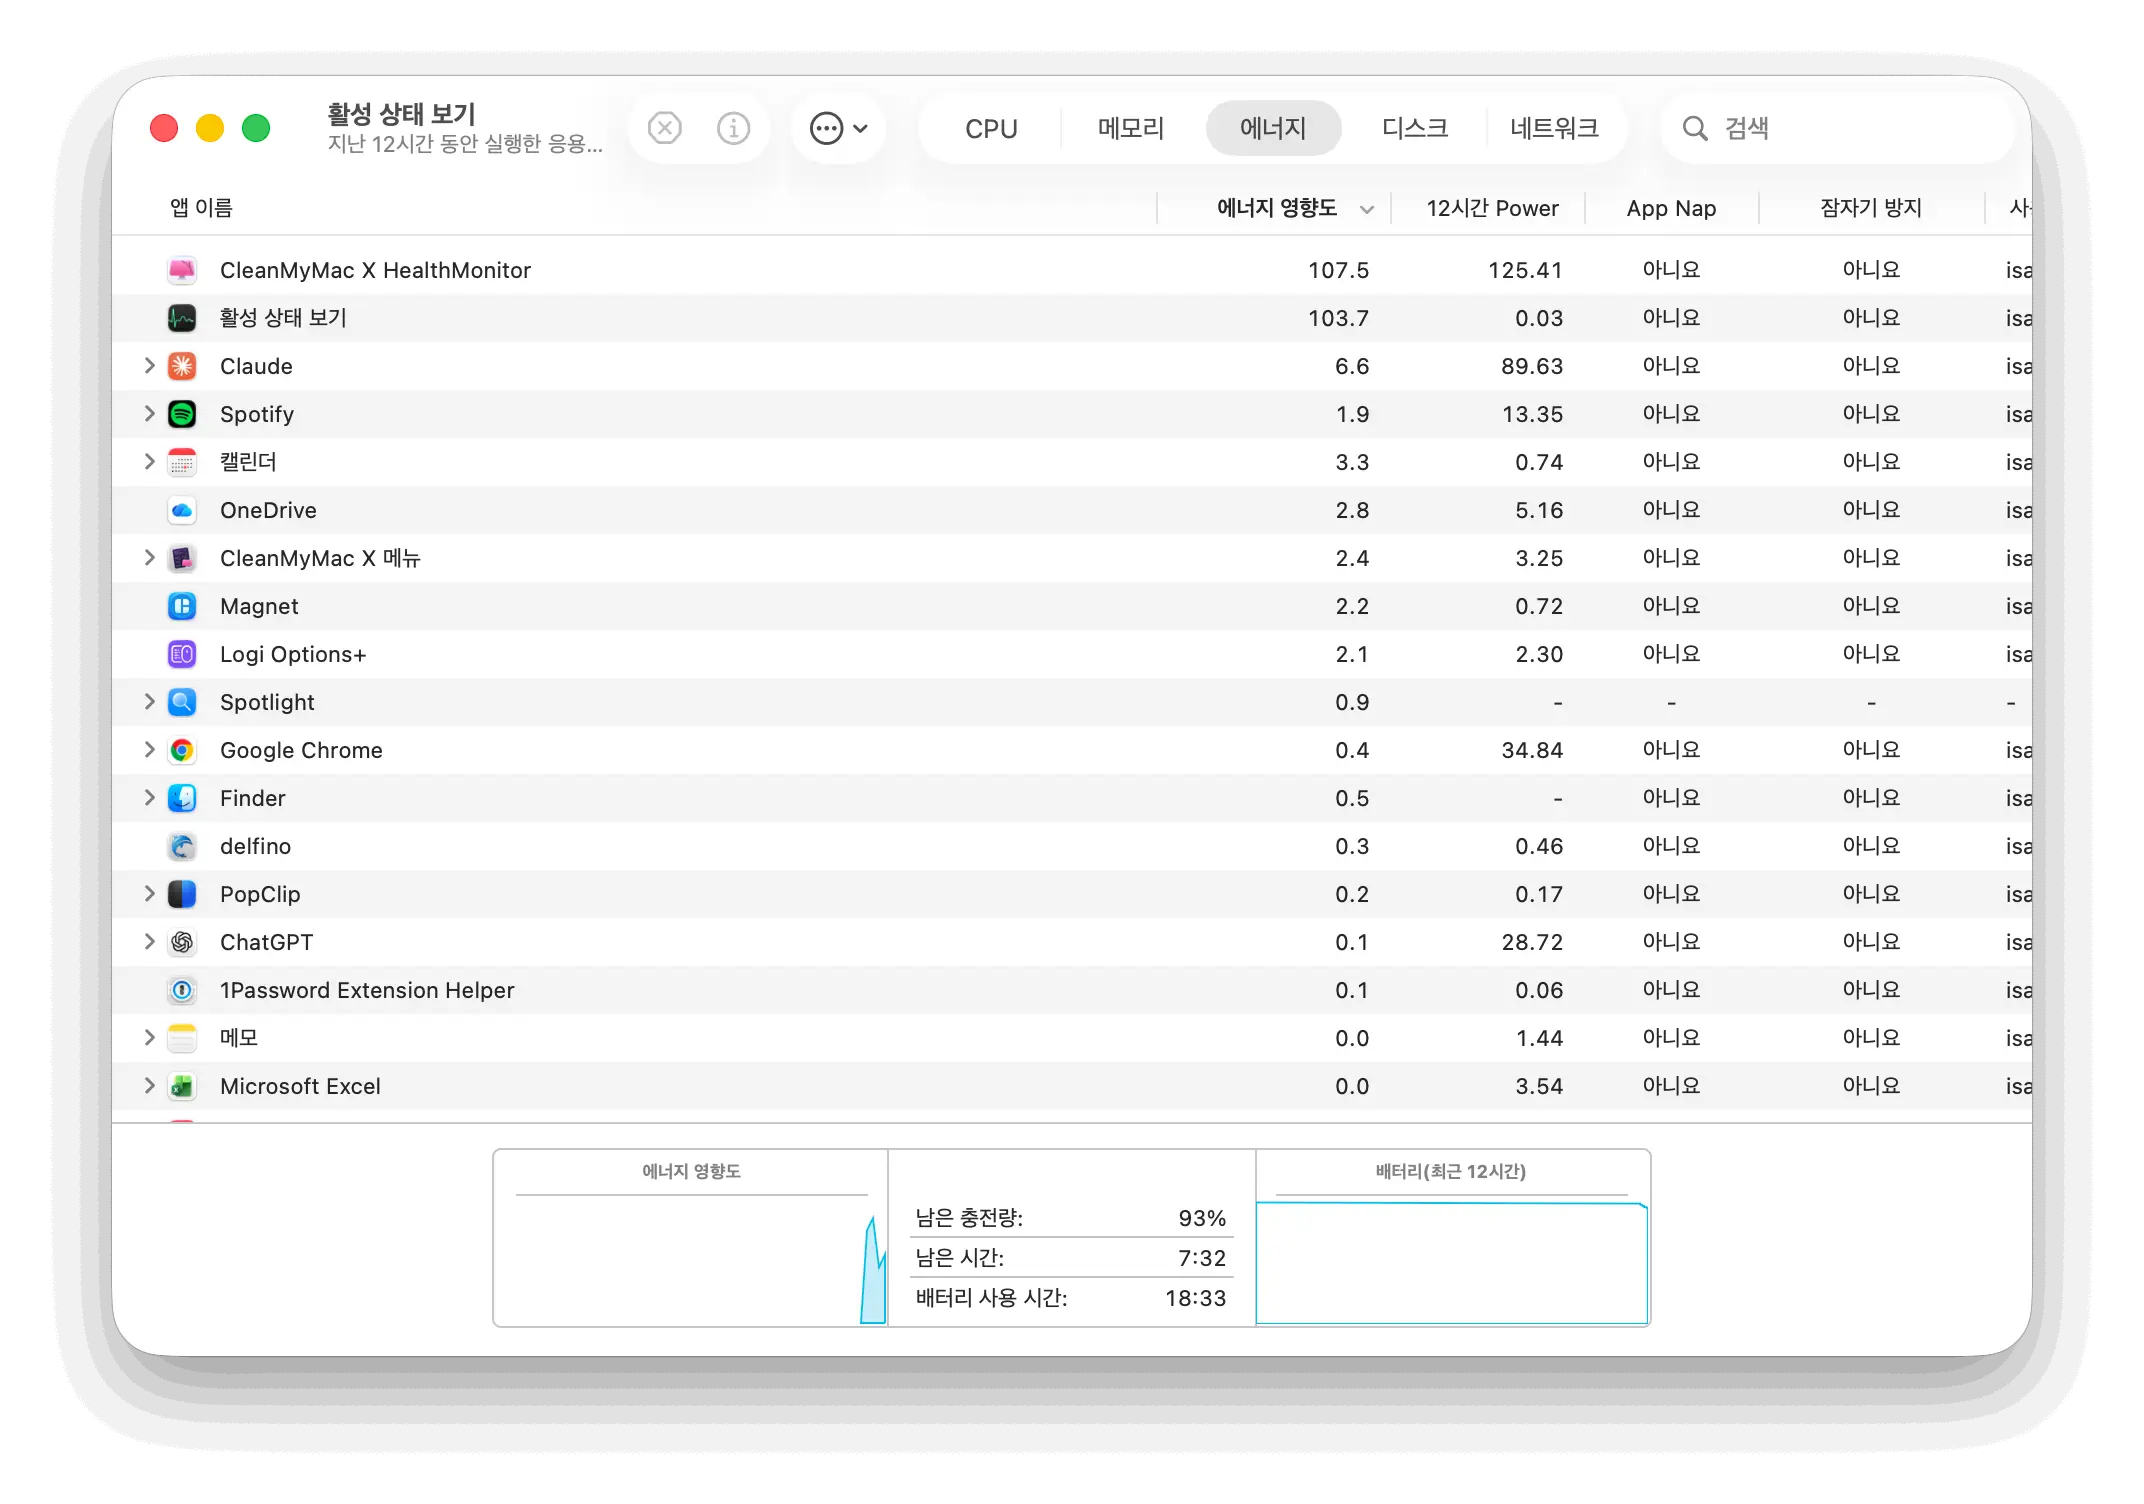The height and width of the screenshot is (1504, 2144).
Task: Click the CleanMyMac X 메뉴 icon
Action: coord(182,558)
